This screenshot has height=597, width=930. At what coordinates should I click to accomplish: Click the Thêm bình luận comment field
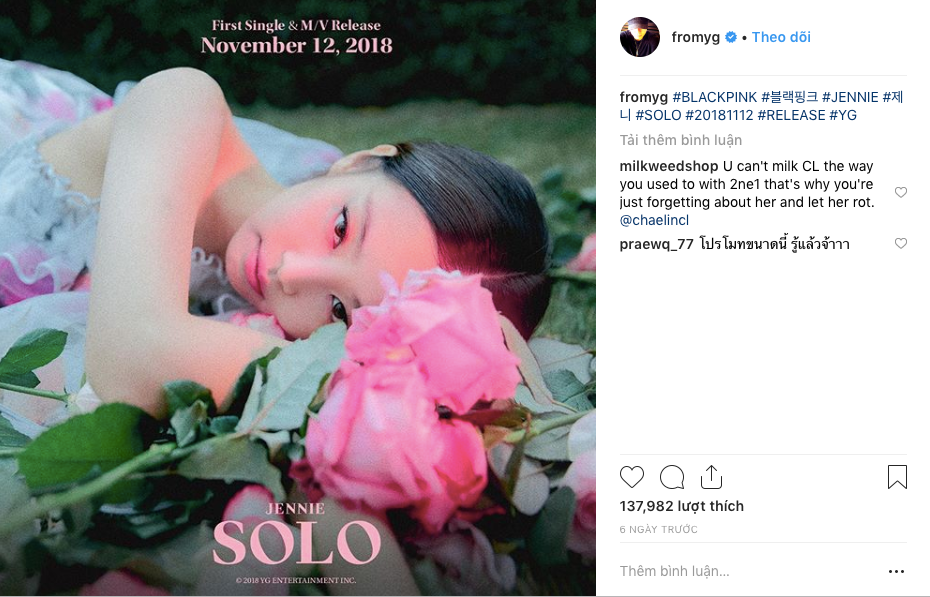(747, 571)
